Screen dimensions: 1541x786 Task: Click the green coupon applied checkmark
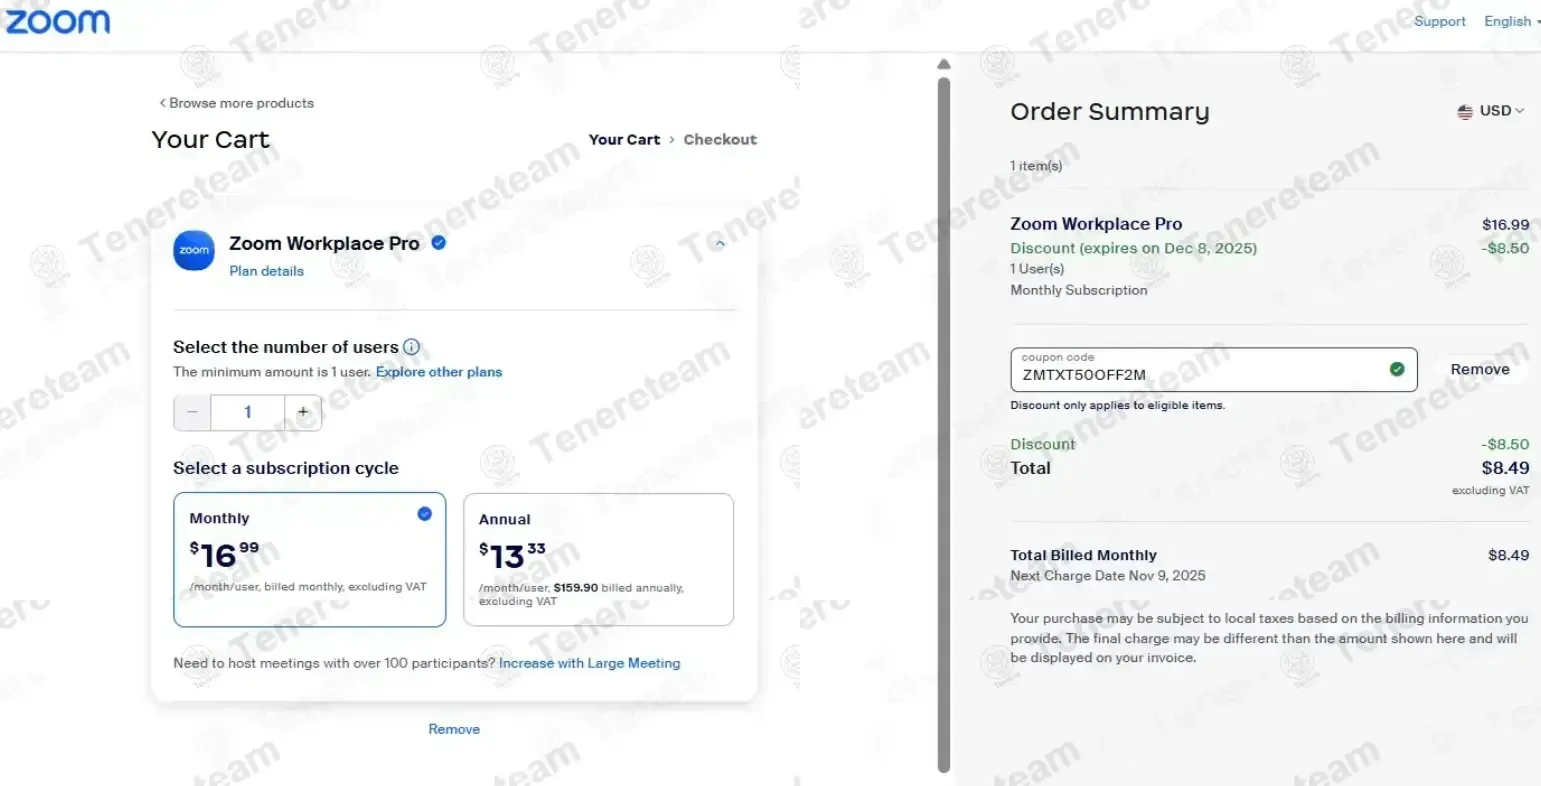click(x=1397, y=370)
